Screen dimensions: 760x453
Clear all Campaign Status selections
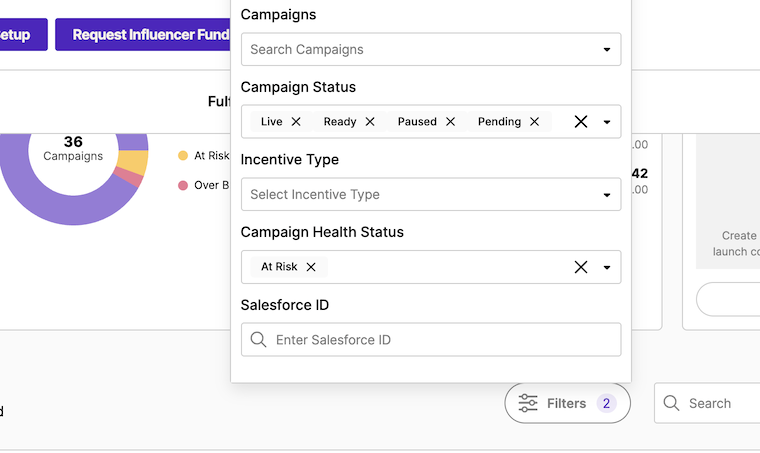[x=580, y=122]
